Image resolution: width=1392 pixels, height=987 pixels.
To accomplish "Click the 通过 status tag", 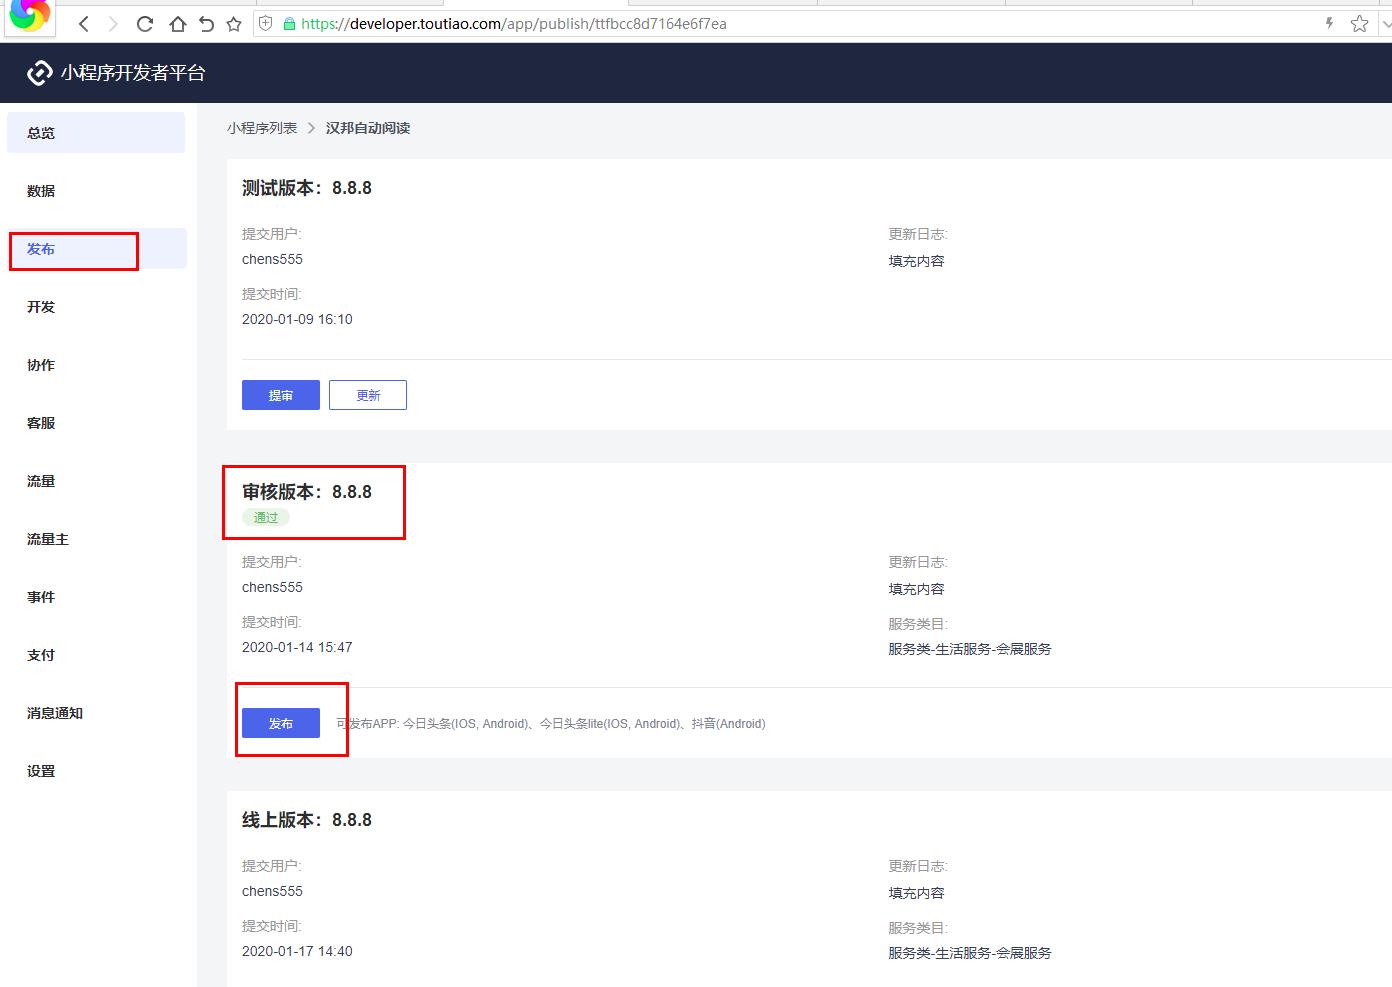I will (266, 517).
